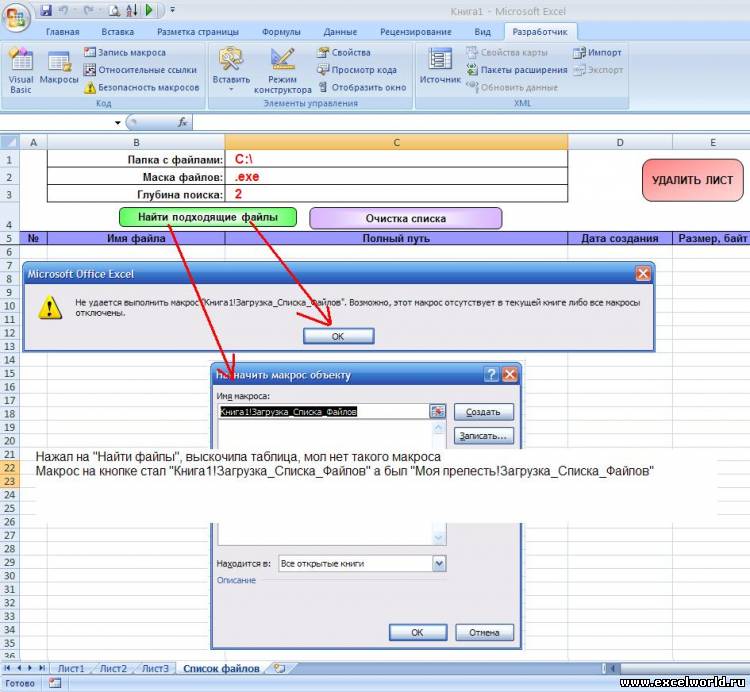Click macro list scroll up arrow
750x692 pixels.
tap(439, 428)
